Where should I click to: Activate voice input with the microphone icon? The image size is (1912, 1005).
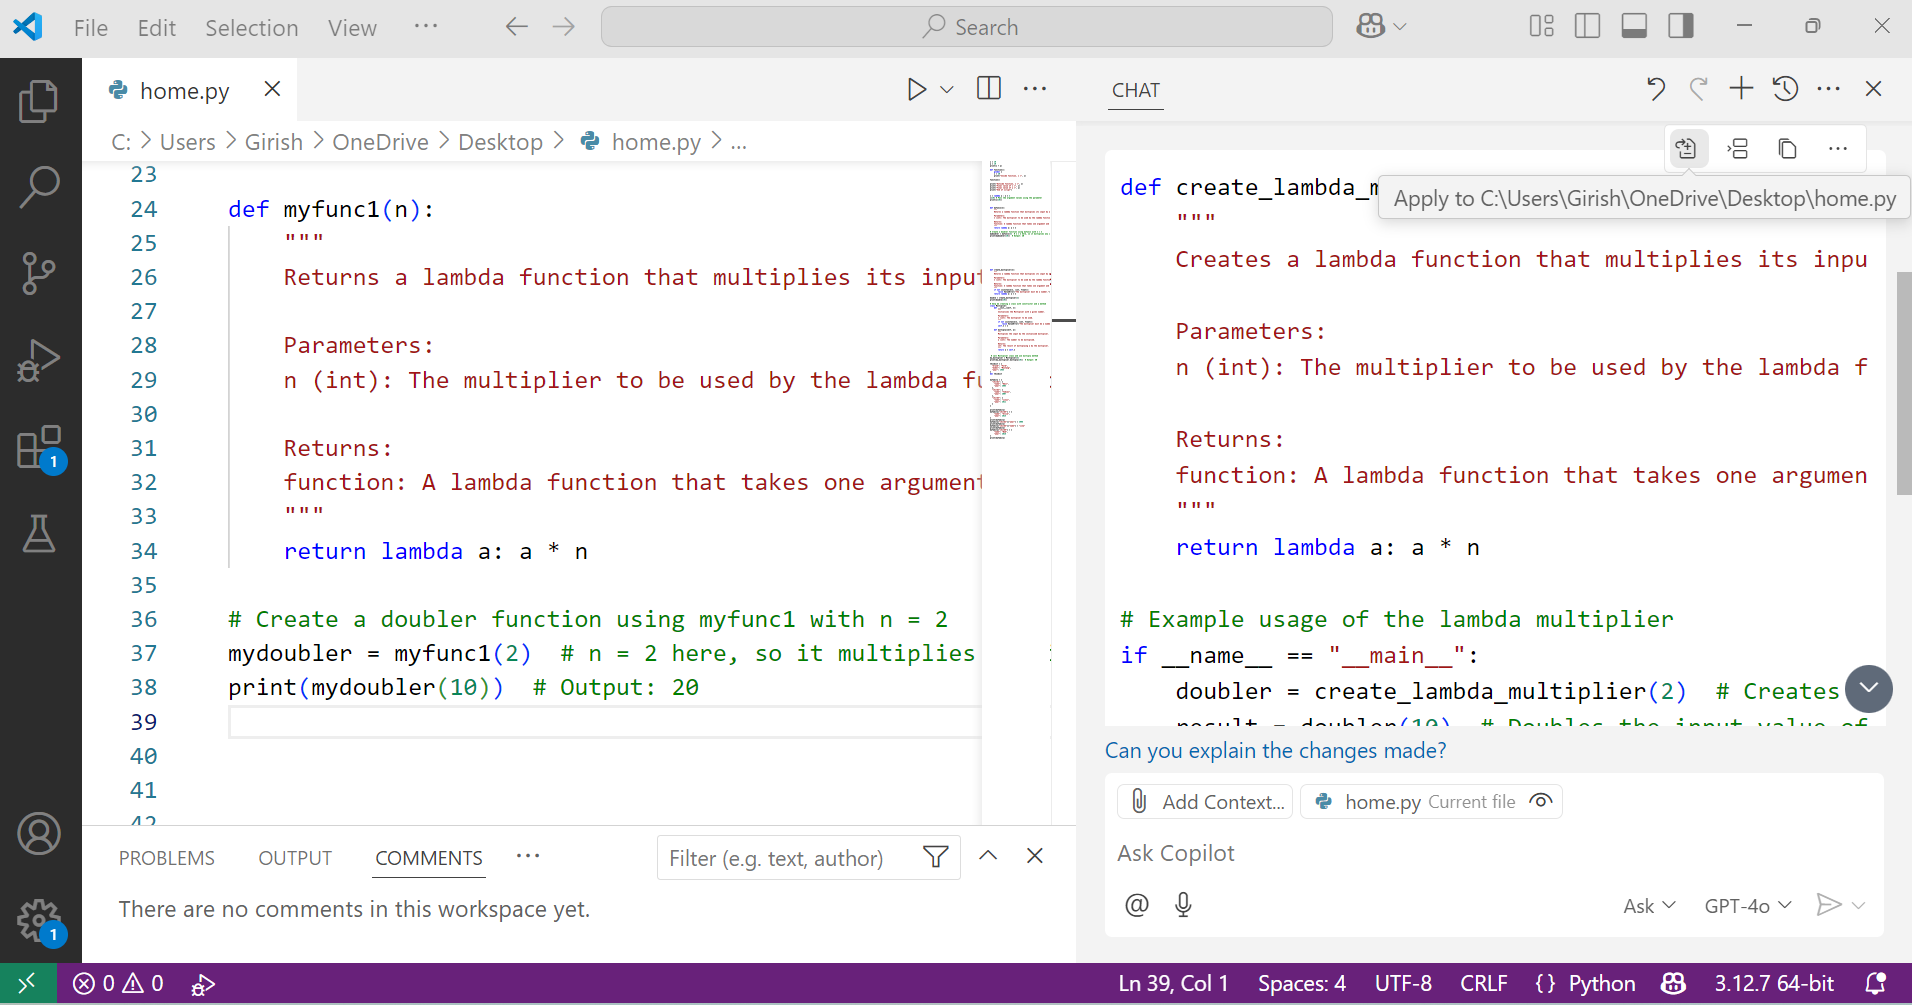click(1184, 904)
